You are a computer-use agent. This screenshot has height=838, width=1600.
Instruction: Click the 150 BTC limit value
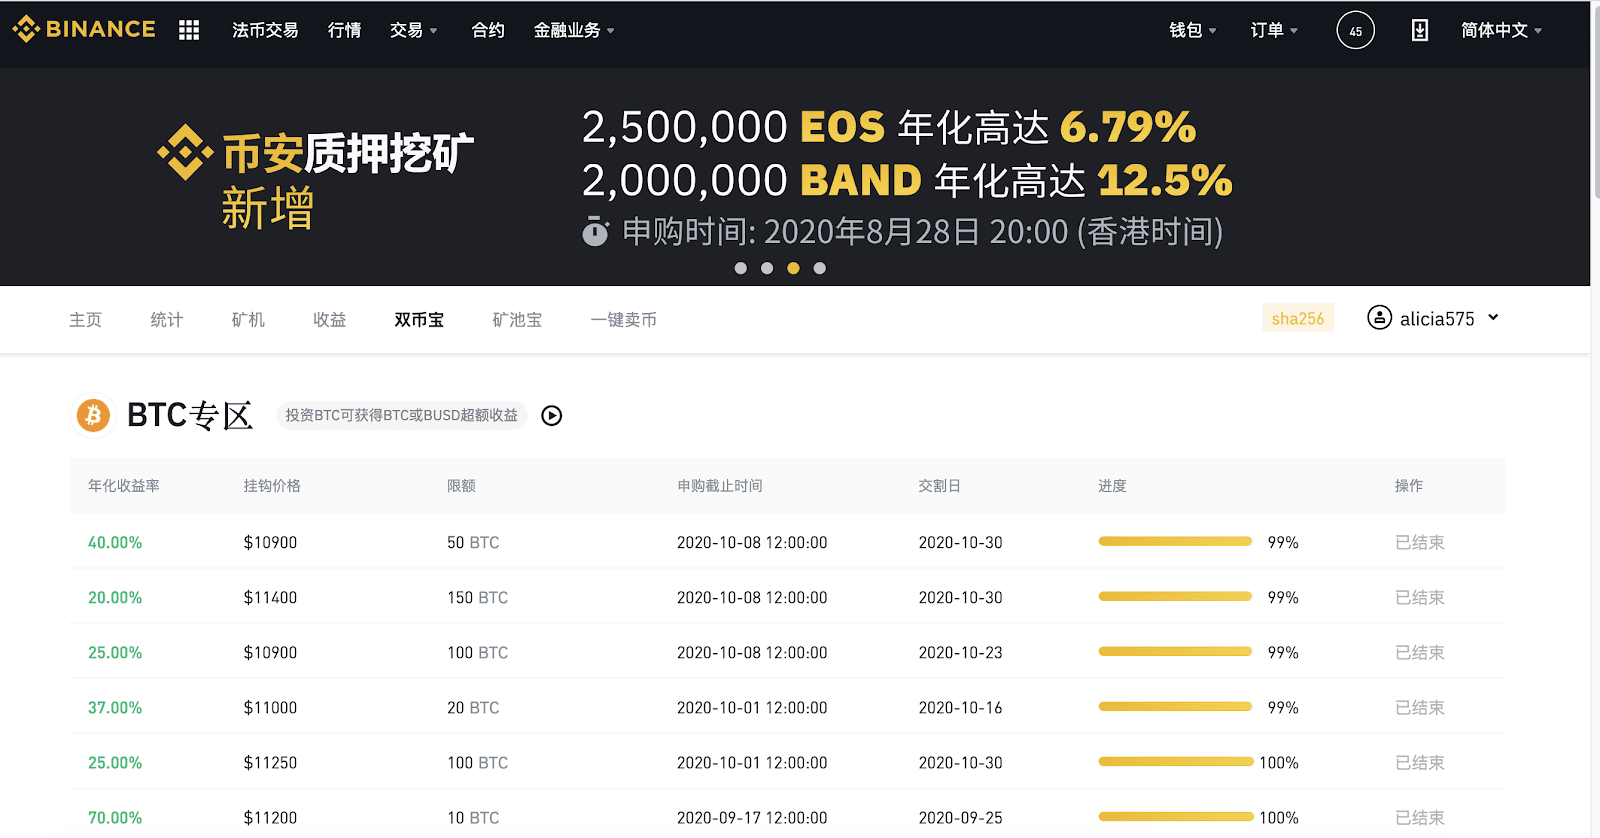[478, 597]
